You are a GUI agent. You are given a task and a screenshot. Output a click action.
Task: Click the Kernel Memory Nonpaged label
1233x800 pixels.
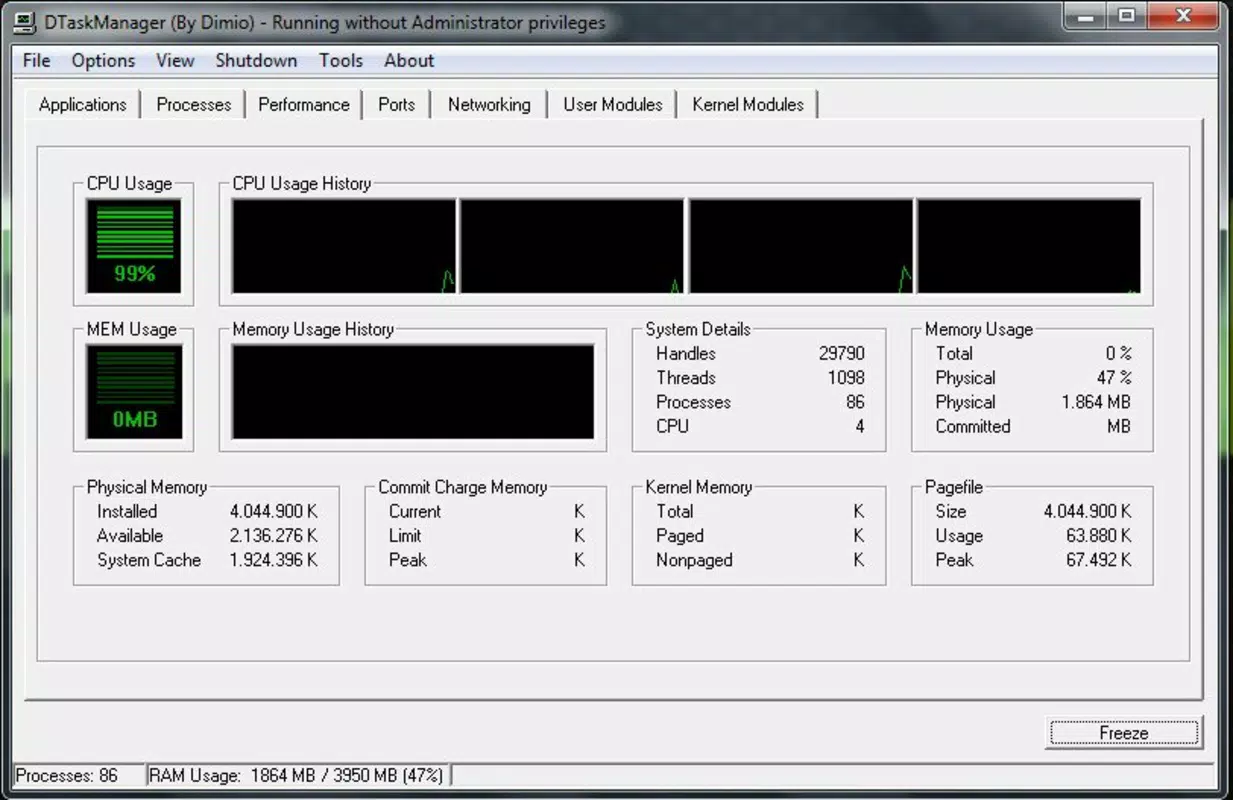694,560
